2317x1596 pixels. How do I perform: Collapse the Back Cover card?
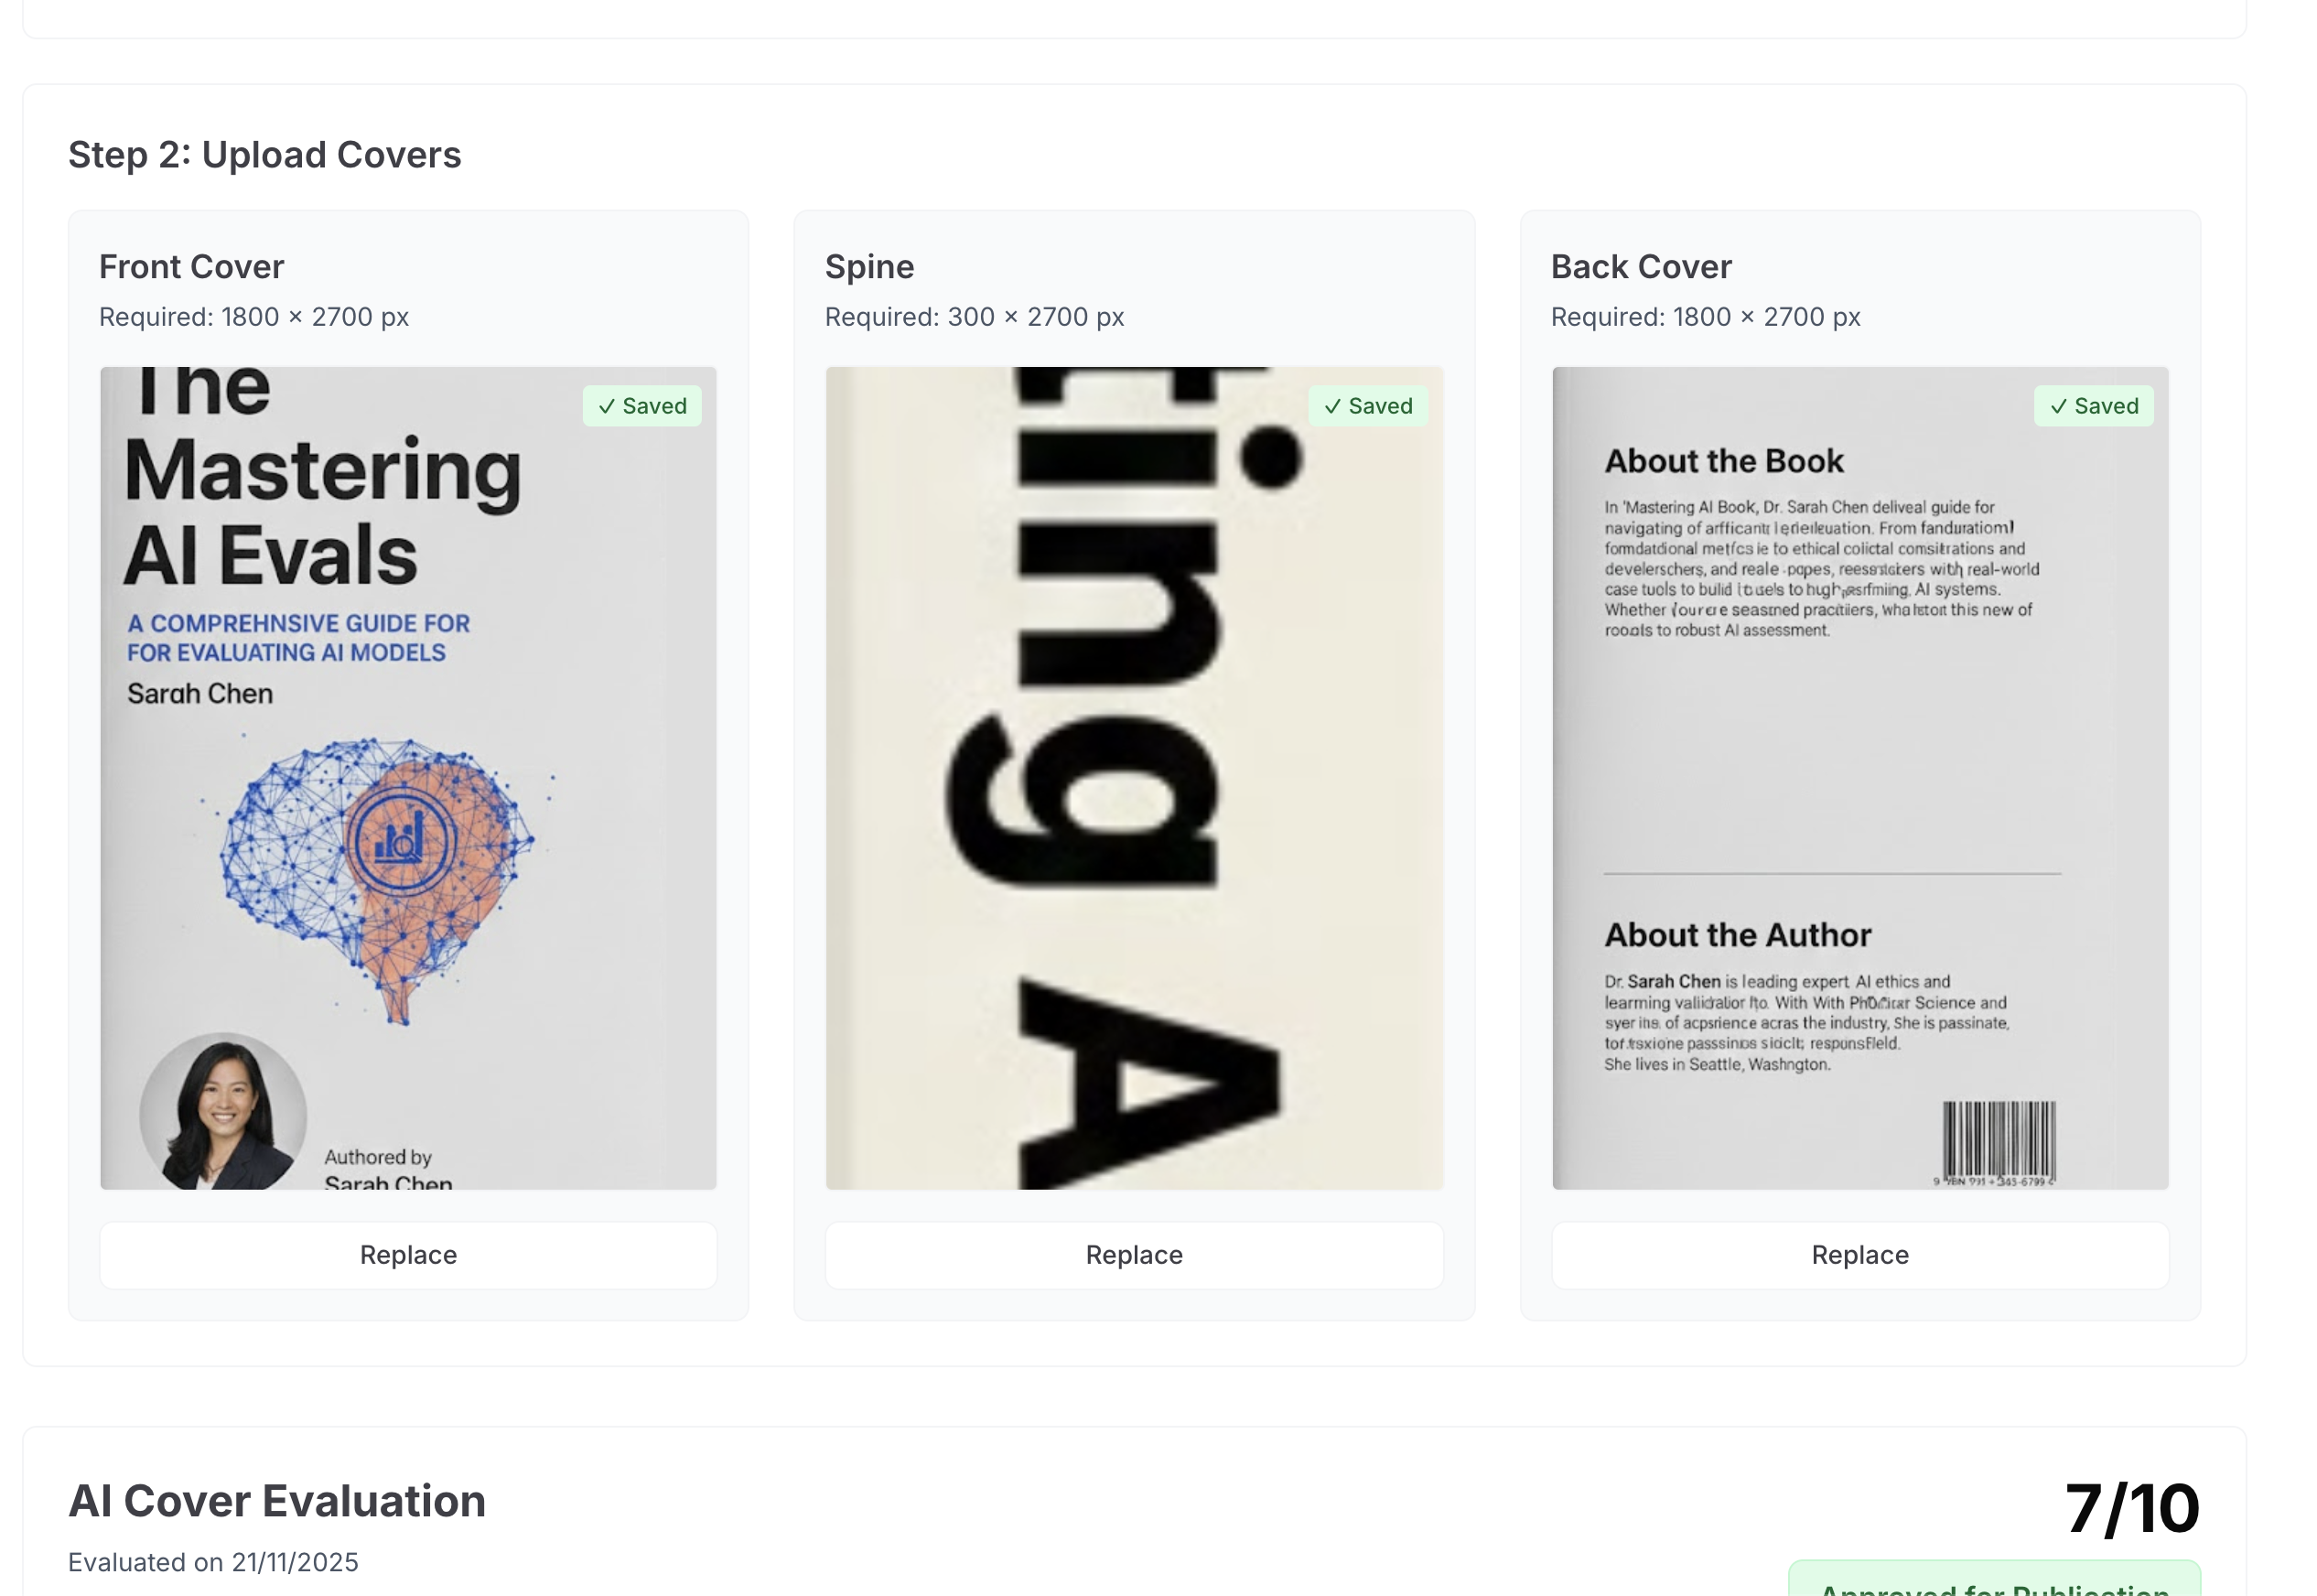(1640, 265)
